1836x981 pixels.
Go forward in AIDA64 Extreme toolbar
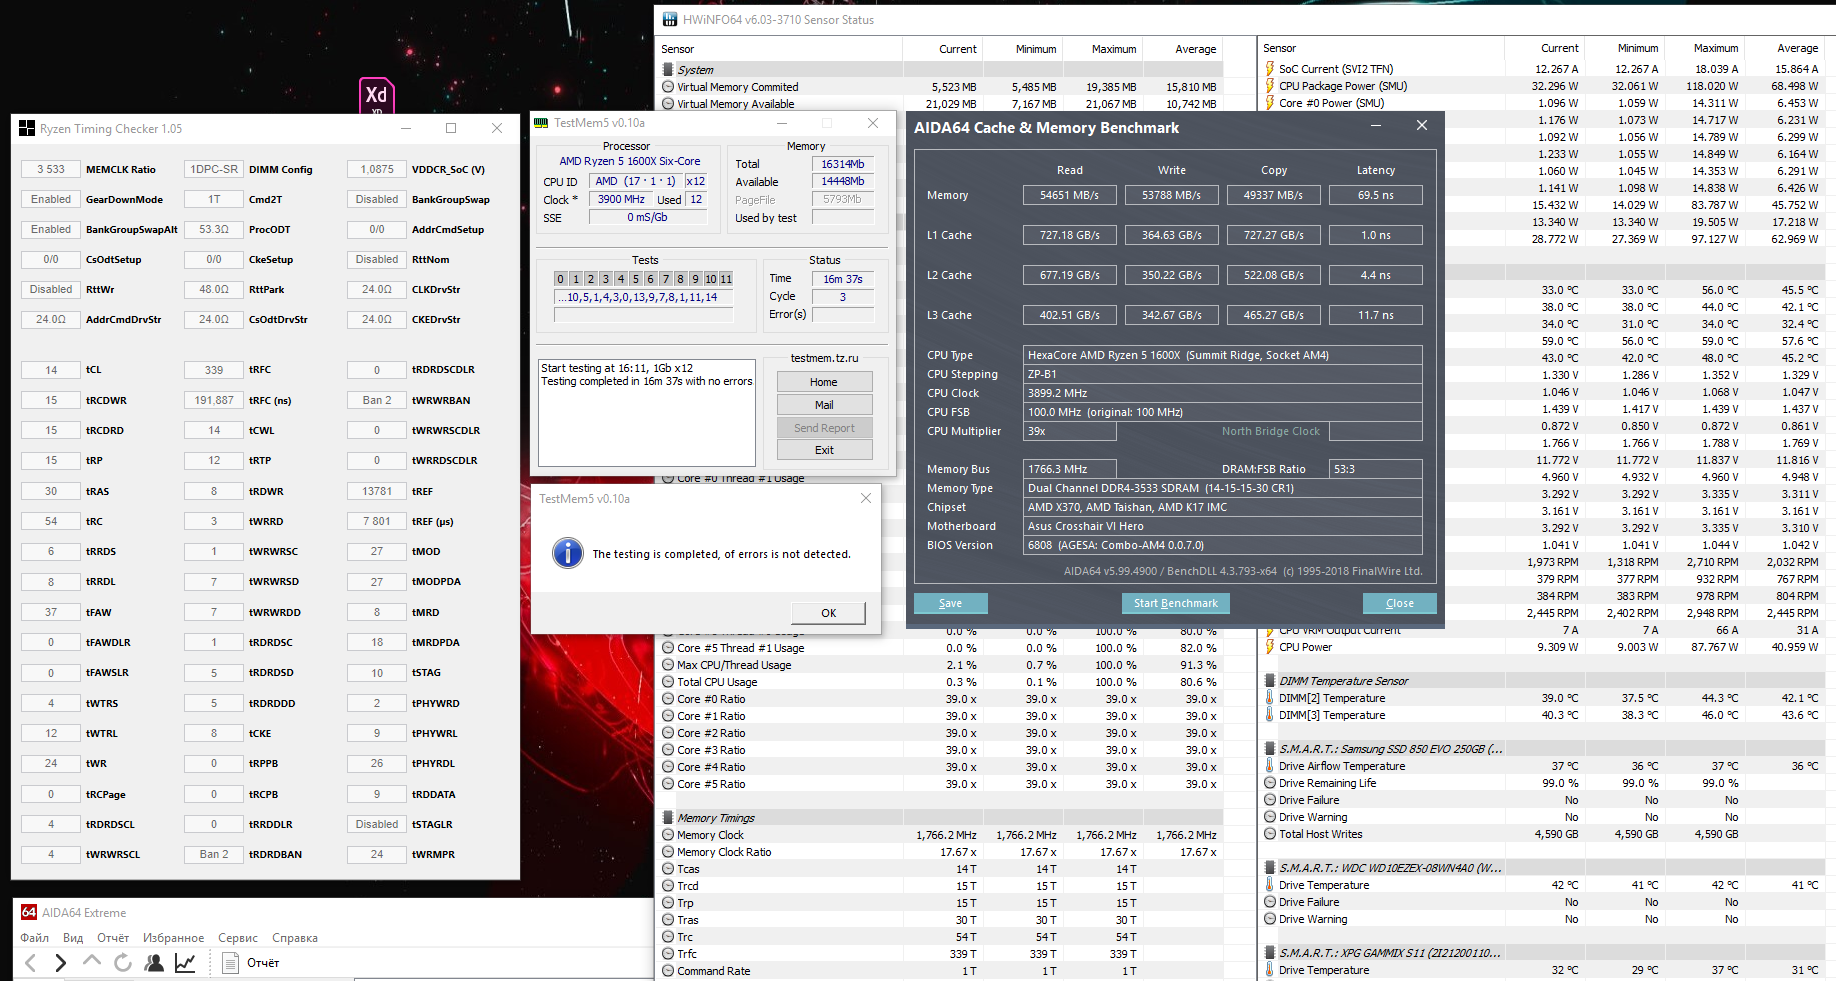(x=61, y=963)
